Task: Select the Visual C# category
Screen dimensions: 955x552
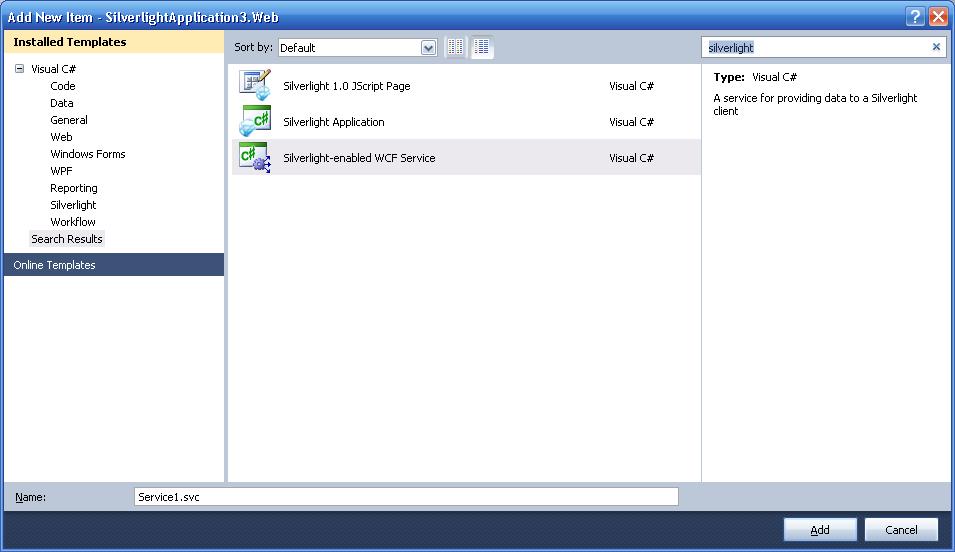Action: pos(54,69)
